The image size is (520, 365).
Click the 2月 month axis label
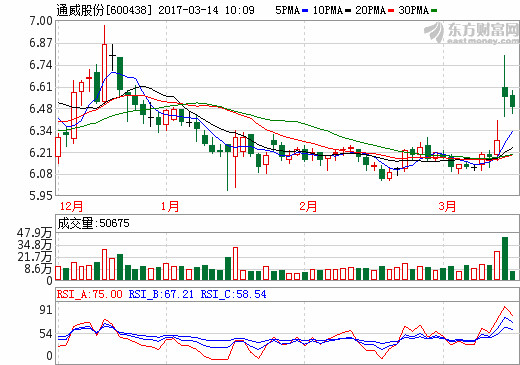click(x=308, y=206)
